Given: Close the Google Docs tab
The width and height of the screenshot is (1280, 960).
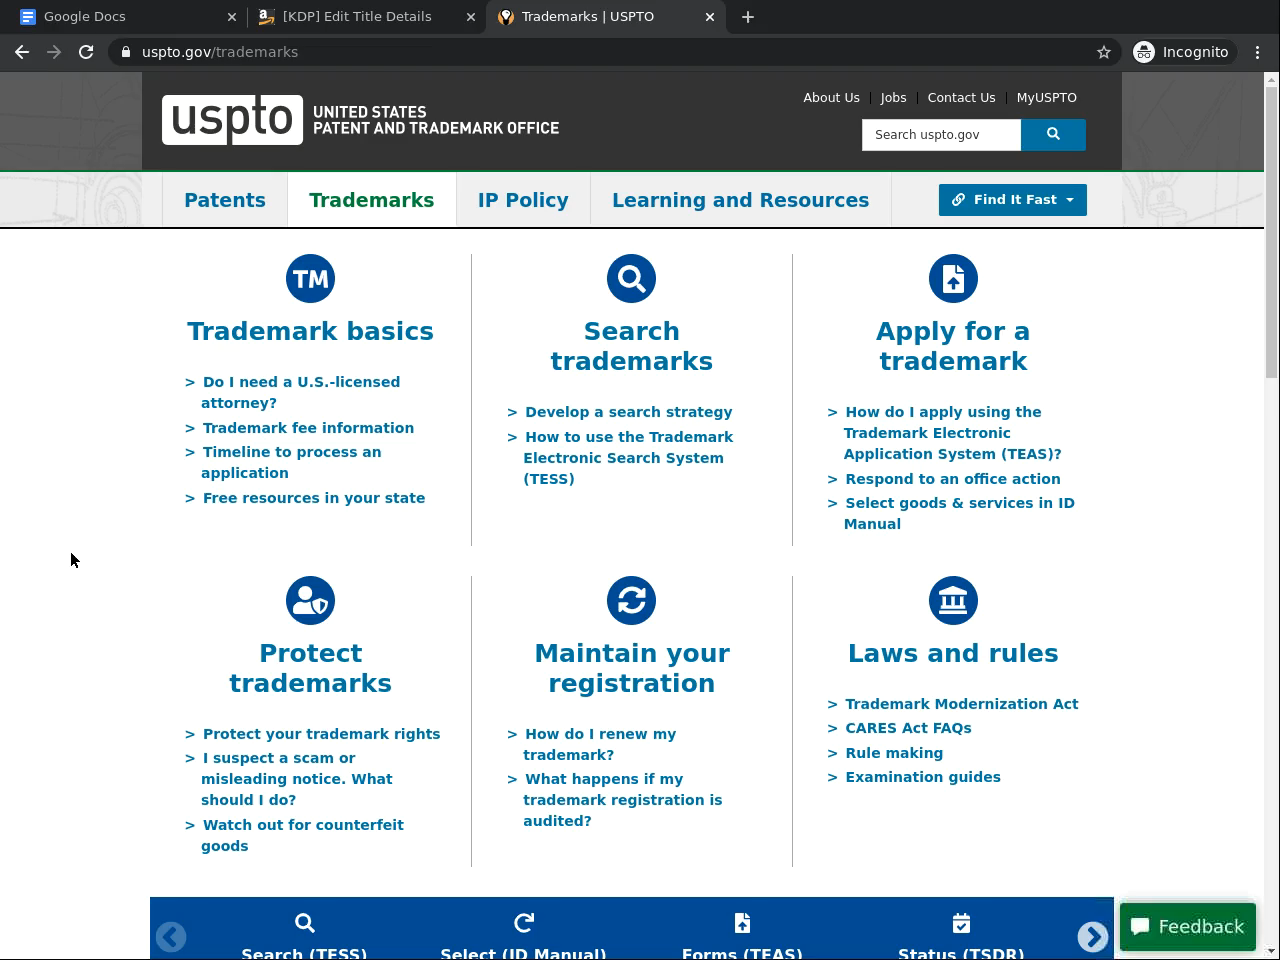Looking at the screenshot, I should point(232,17).
